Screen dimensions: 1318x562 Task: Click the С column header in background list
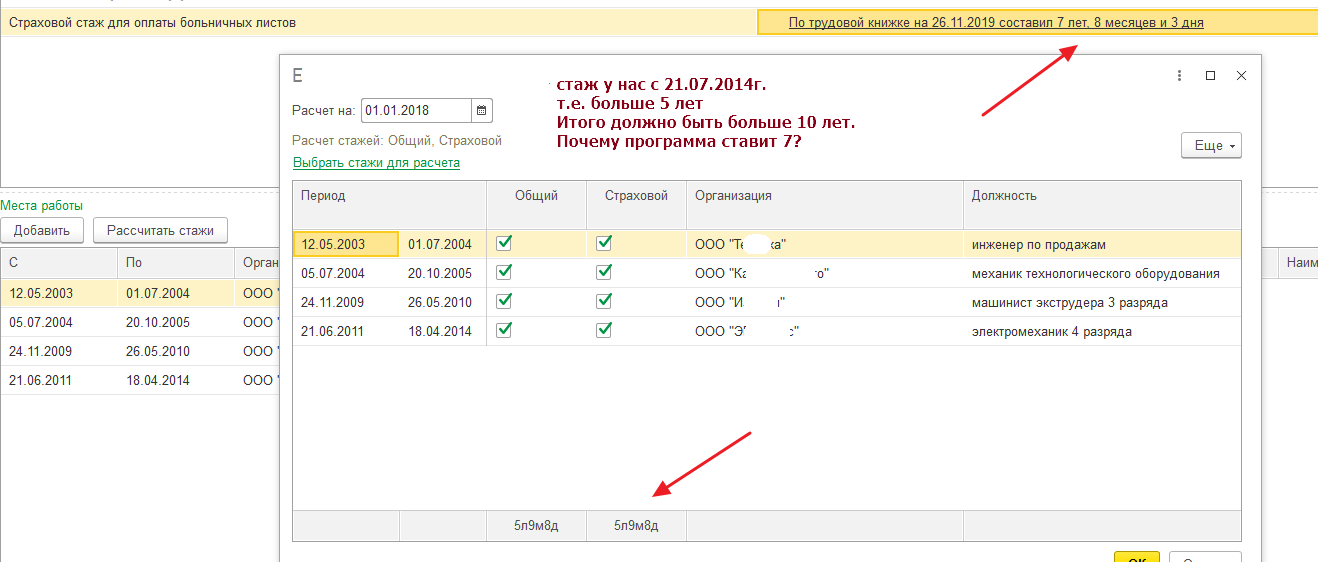[x=58, y=263]
